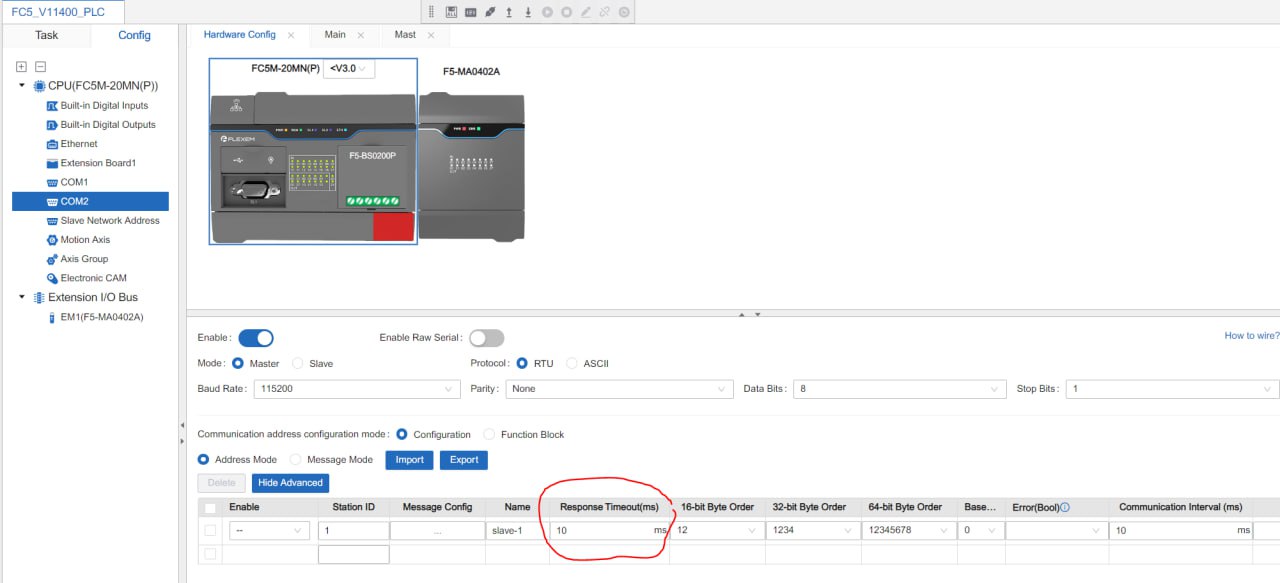Screen dimensions: 1280x583
Task: Check the header select-all checkbox in the table
Action: tap(210, 508)
